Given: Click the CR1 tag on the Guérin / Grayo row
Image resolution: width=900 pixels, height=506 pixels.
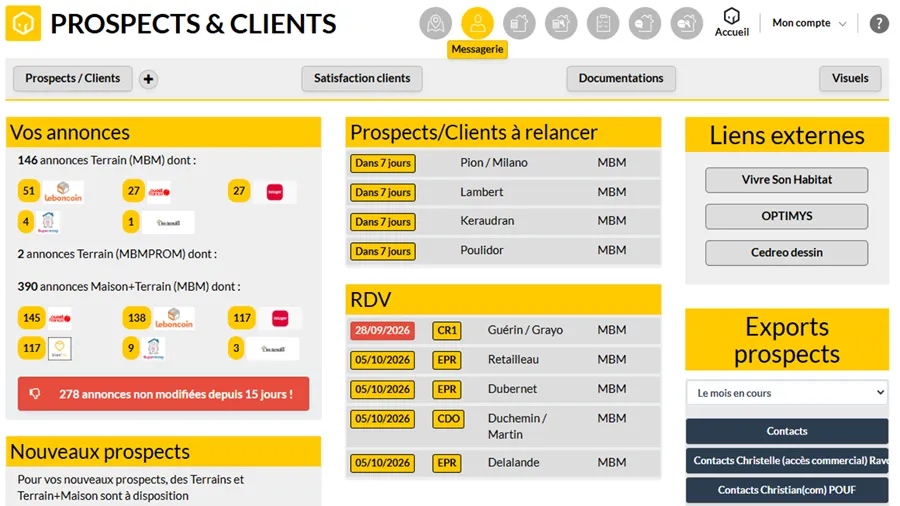Looking at the screenshot, I should (x=447, y=330).
